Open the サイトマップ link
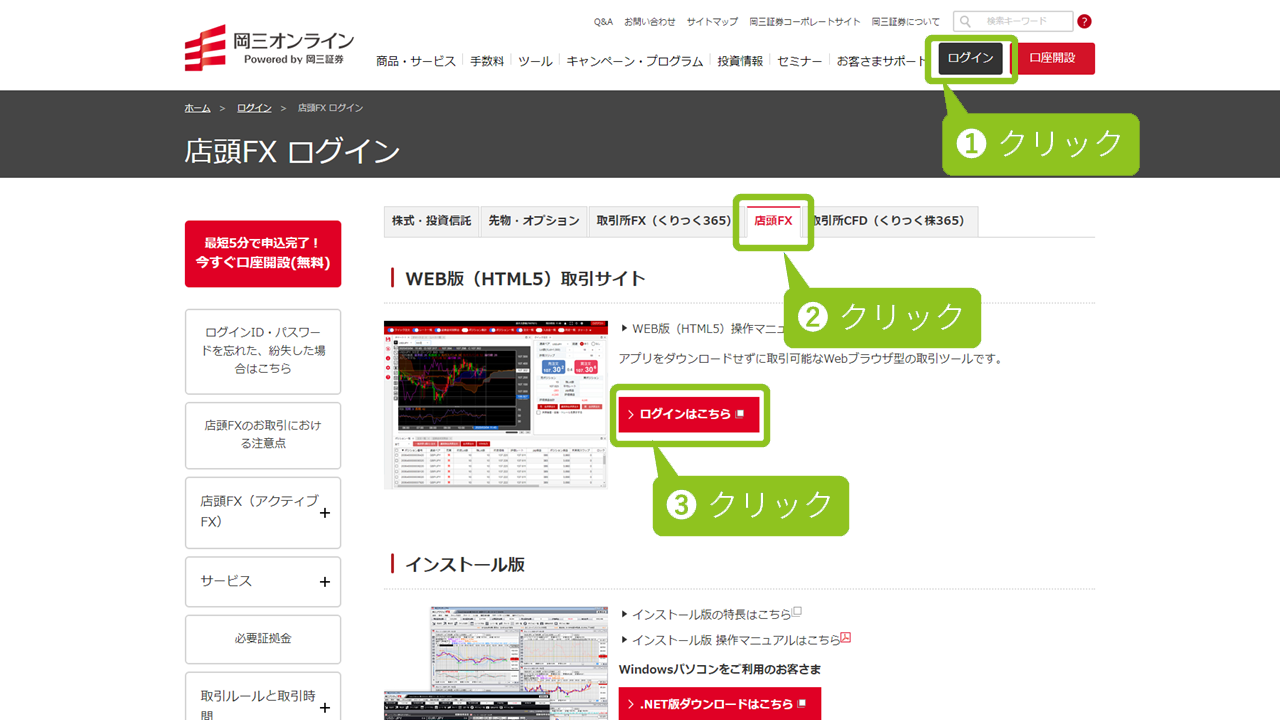The image size is (1280, 720). click(712, 21)
